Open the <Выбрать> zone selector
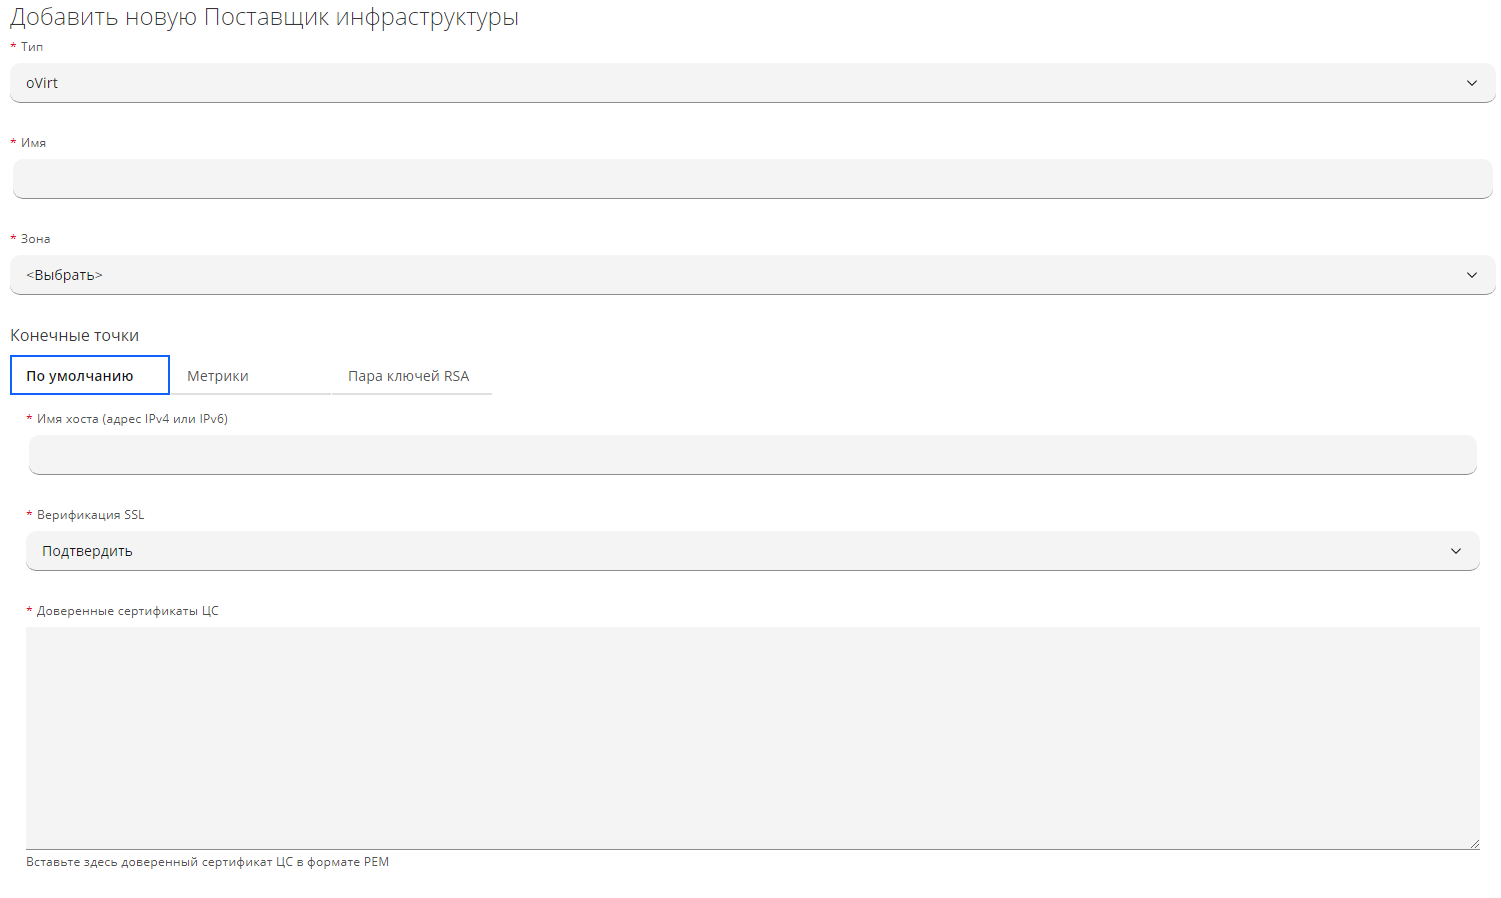1501x898 pixels. click(x=740, y=275)
